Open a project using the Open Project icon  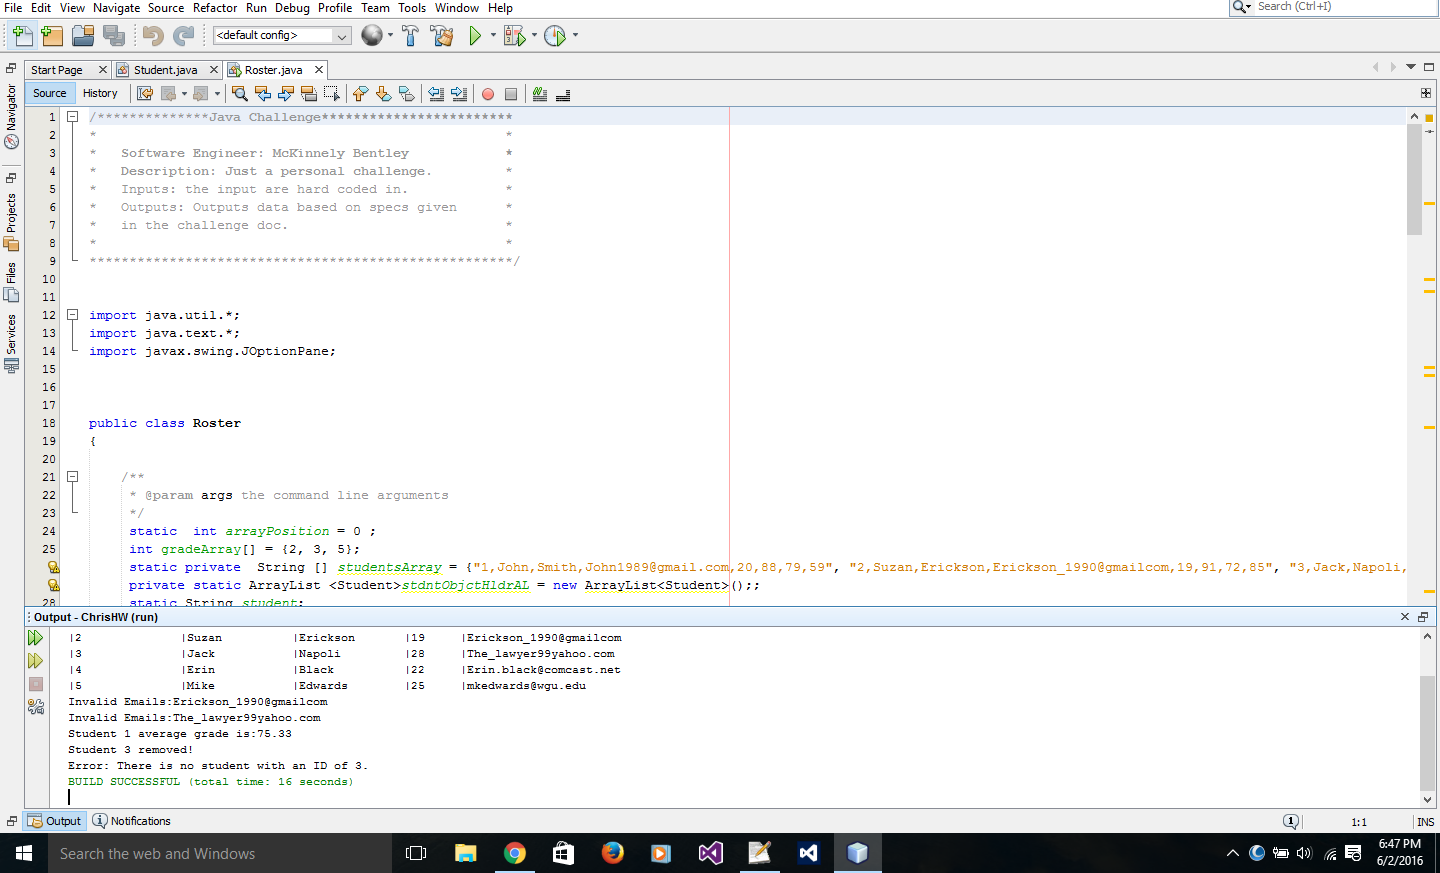tap(83, 36)
